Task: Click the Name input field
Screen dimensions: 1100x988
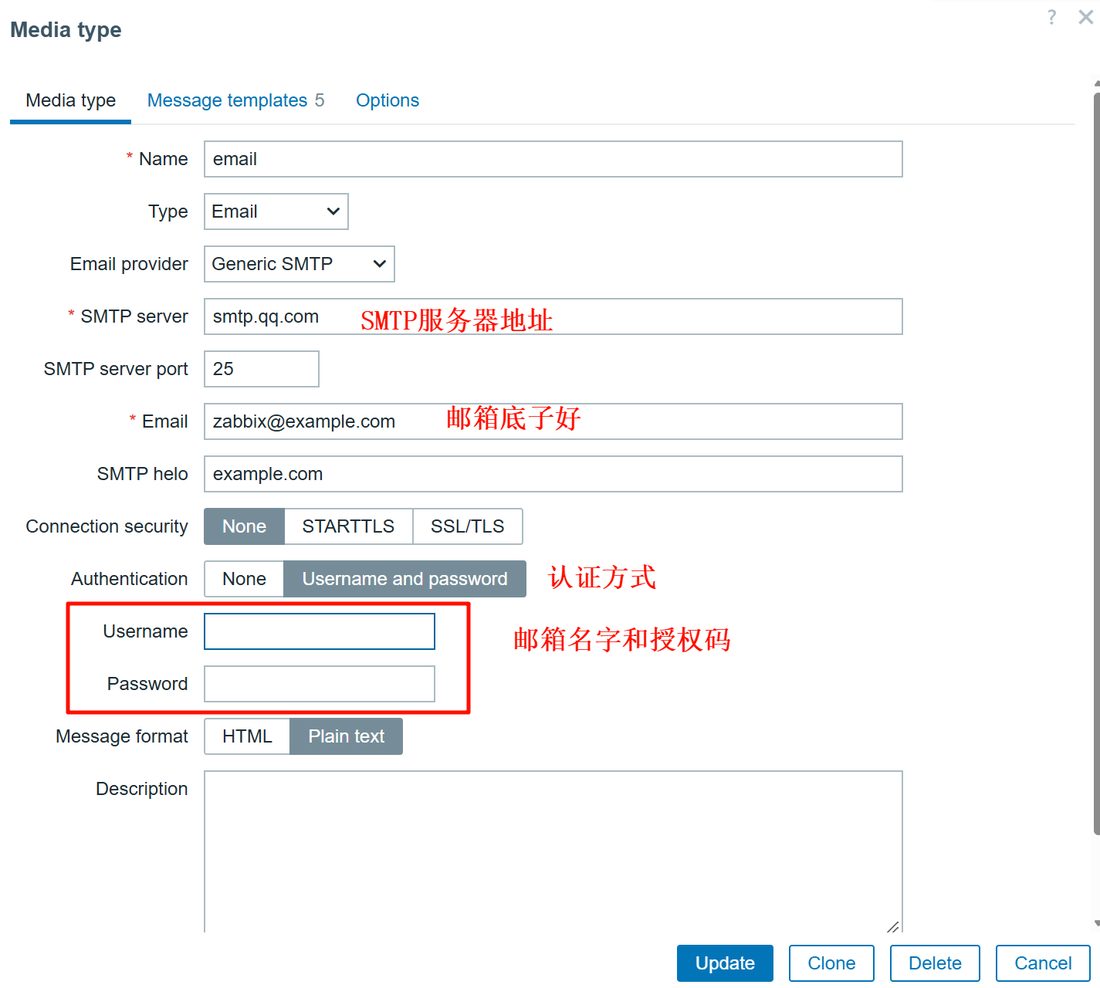Action: pos(553,159)
